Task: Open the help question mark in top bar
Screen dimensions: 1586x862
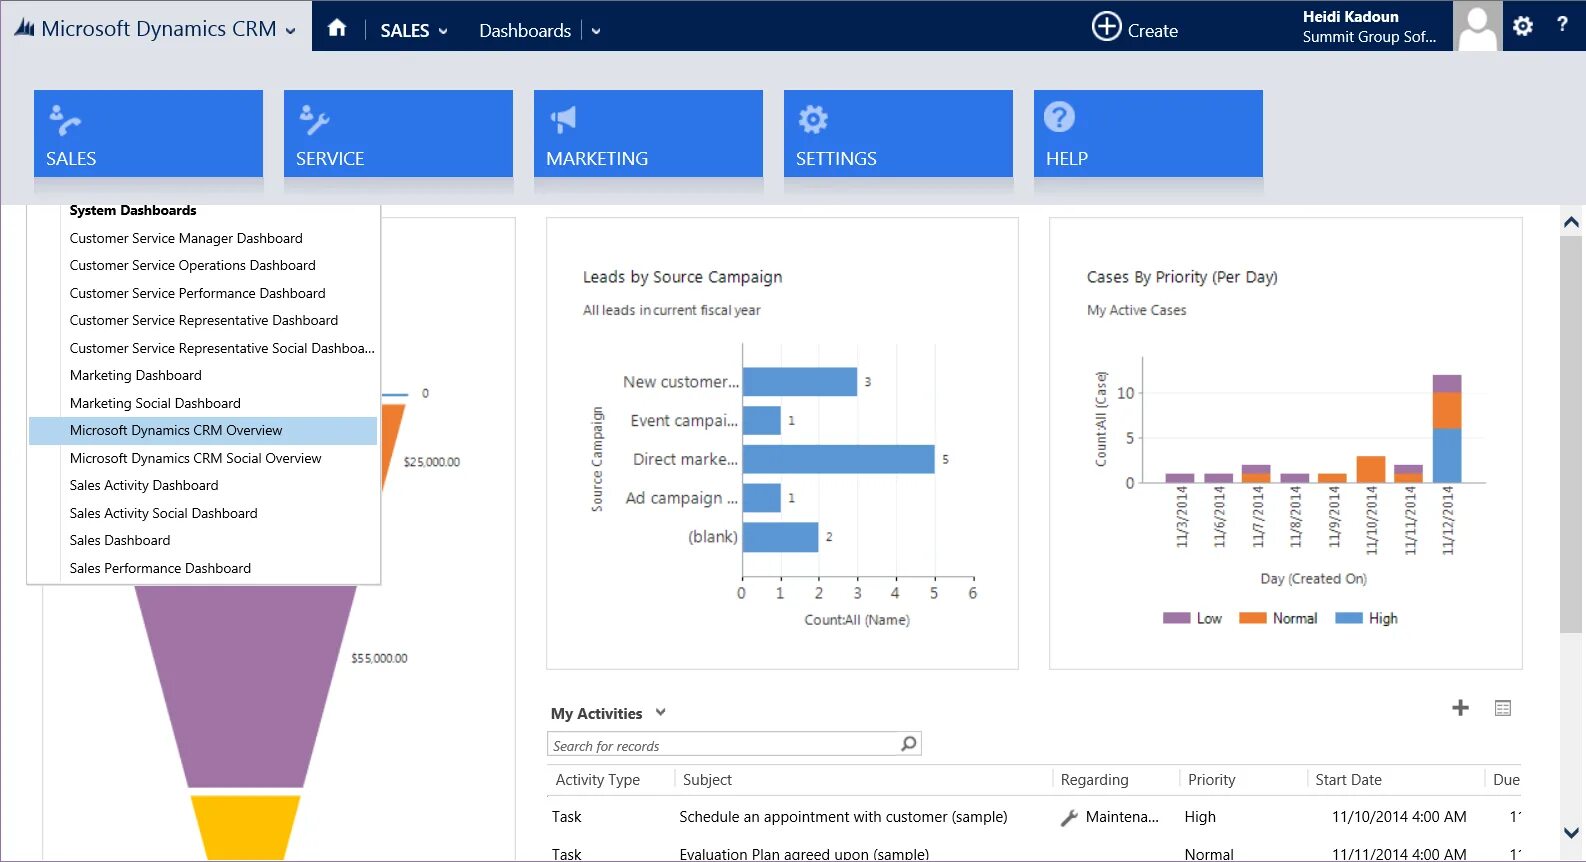Action: [x=1562, y=25]
